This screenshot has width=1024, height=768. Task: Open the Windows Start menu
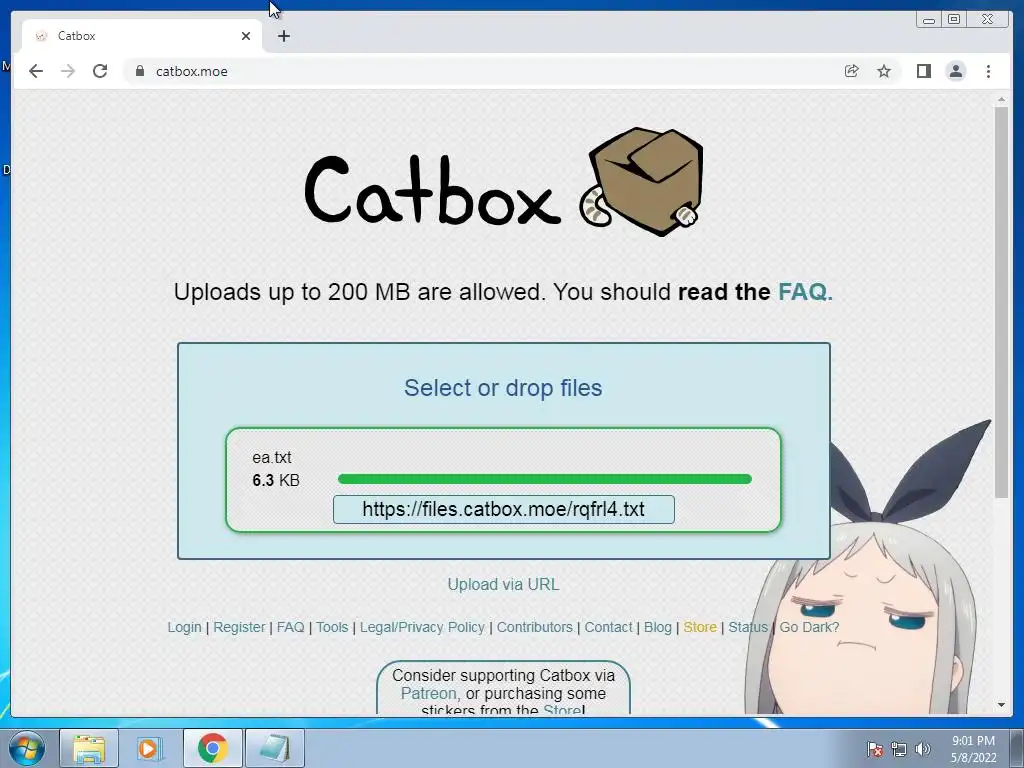click(x=27, y=748)
